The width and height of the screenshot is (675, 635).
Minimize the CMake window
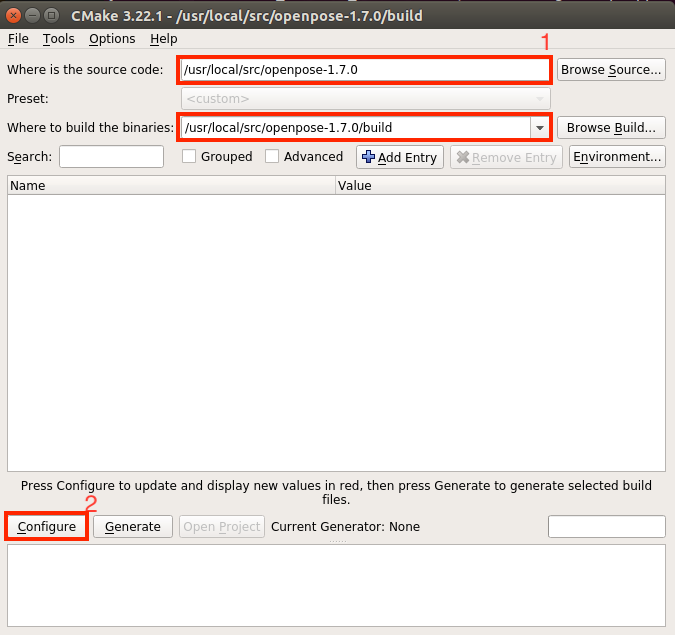pyautogui.click(x=32, y=15)
